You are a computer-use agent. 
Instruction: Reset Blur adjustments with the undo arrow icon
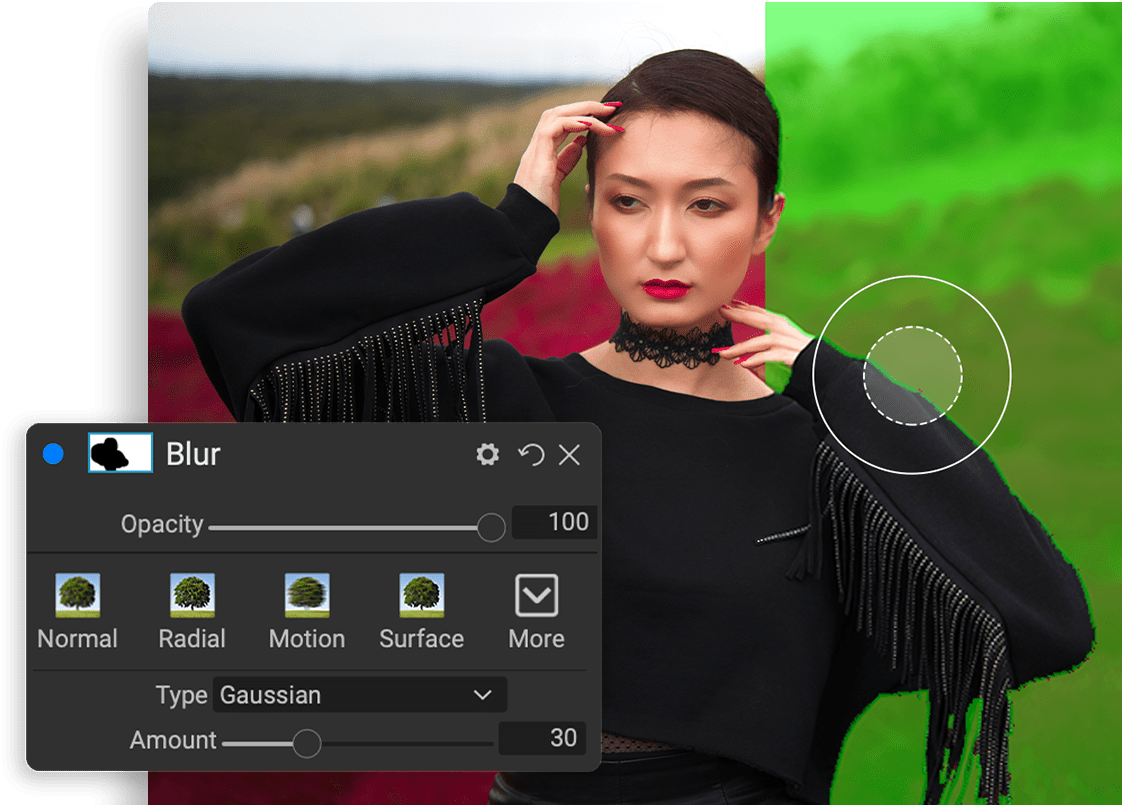[x=530, y=455]
